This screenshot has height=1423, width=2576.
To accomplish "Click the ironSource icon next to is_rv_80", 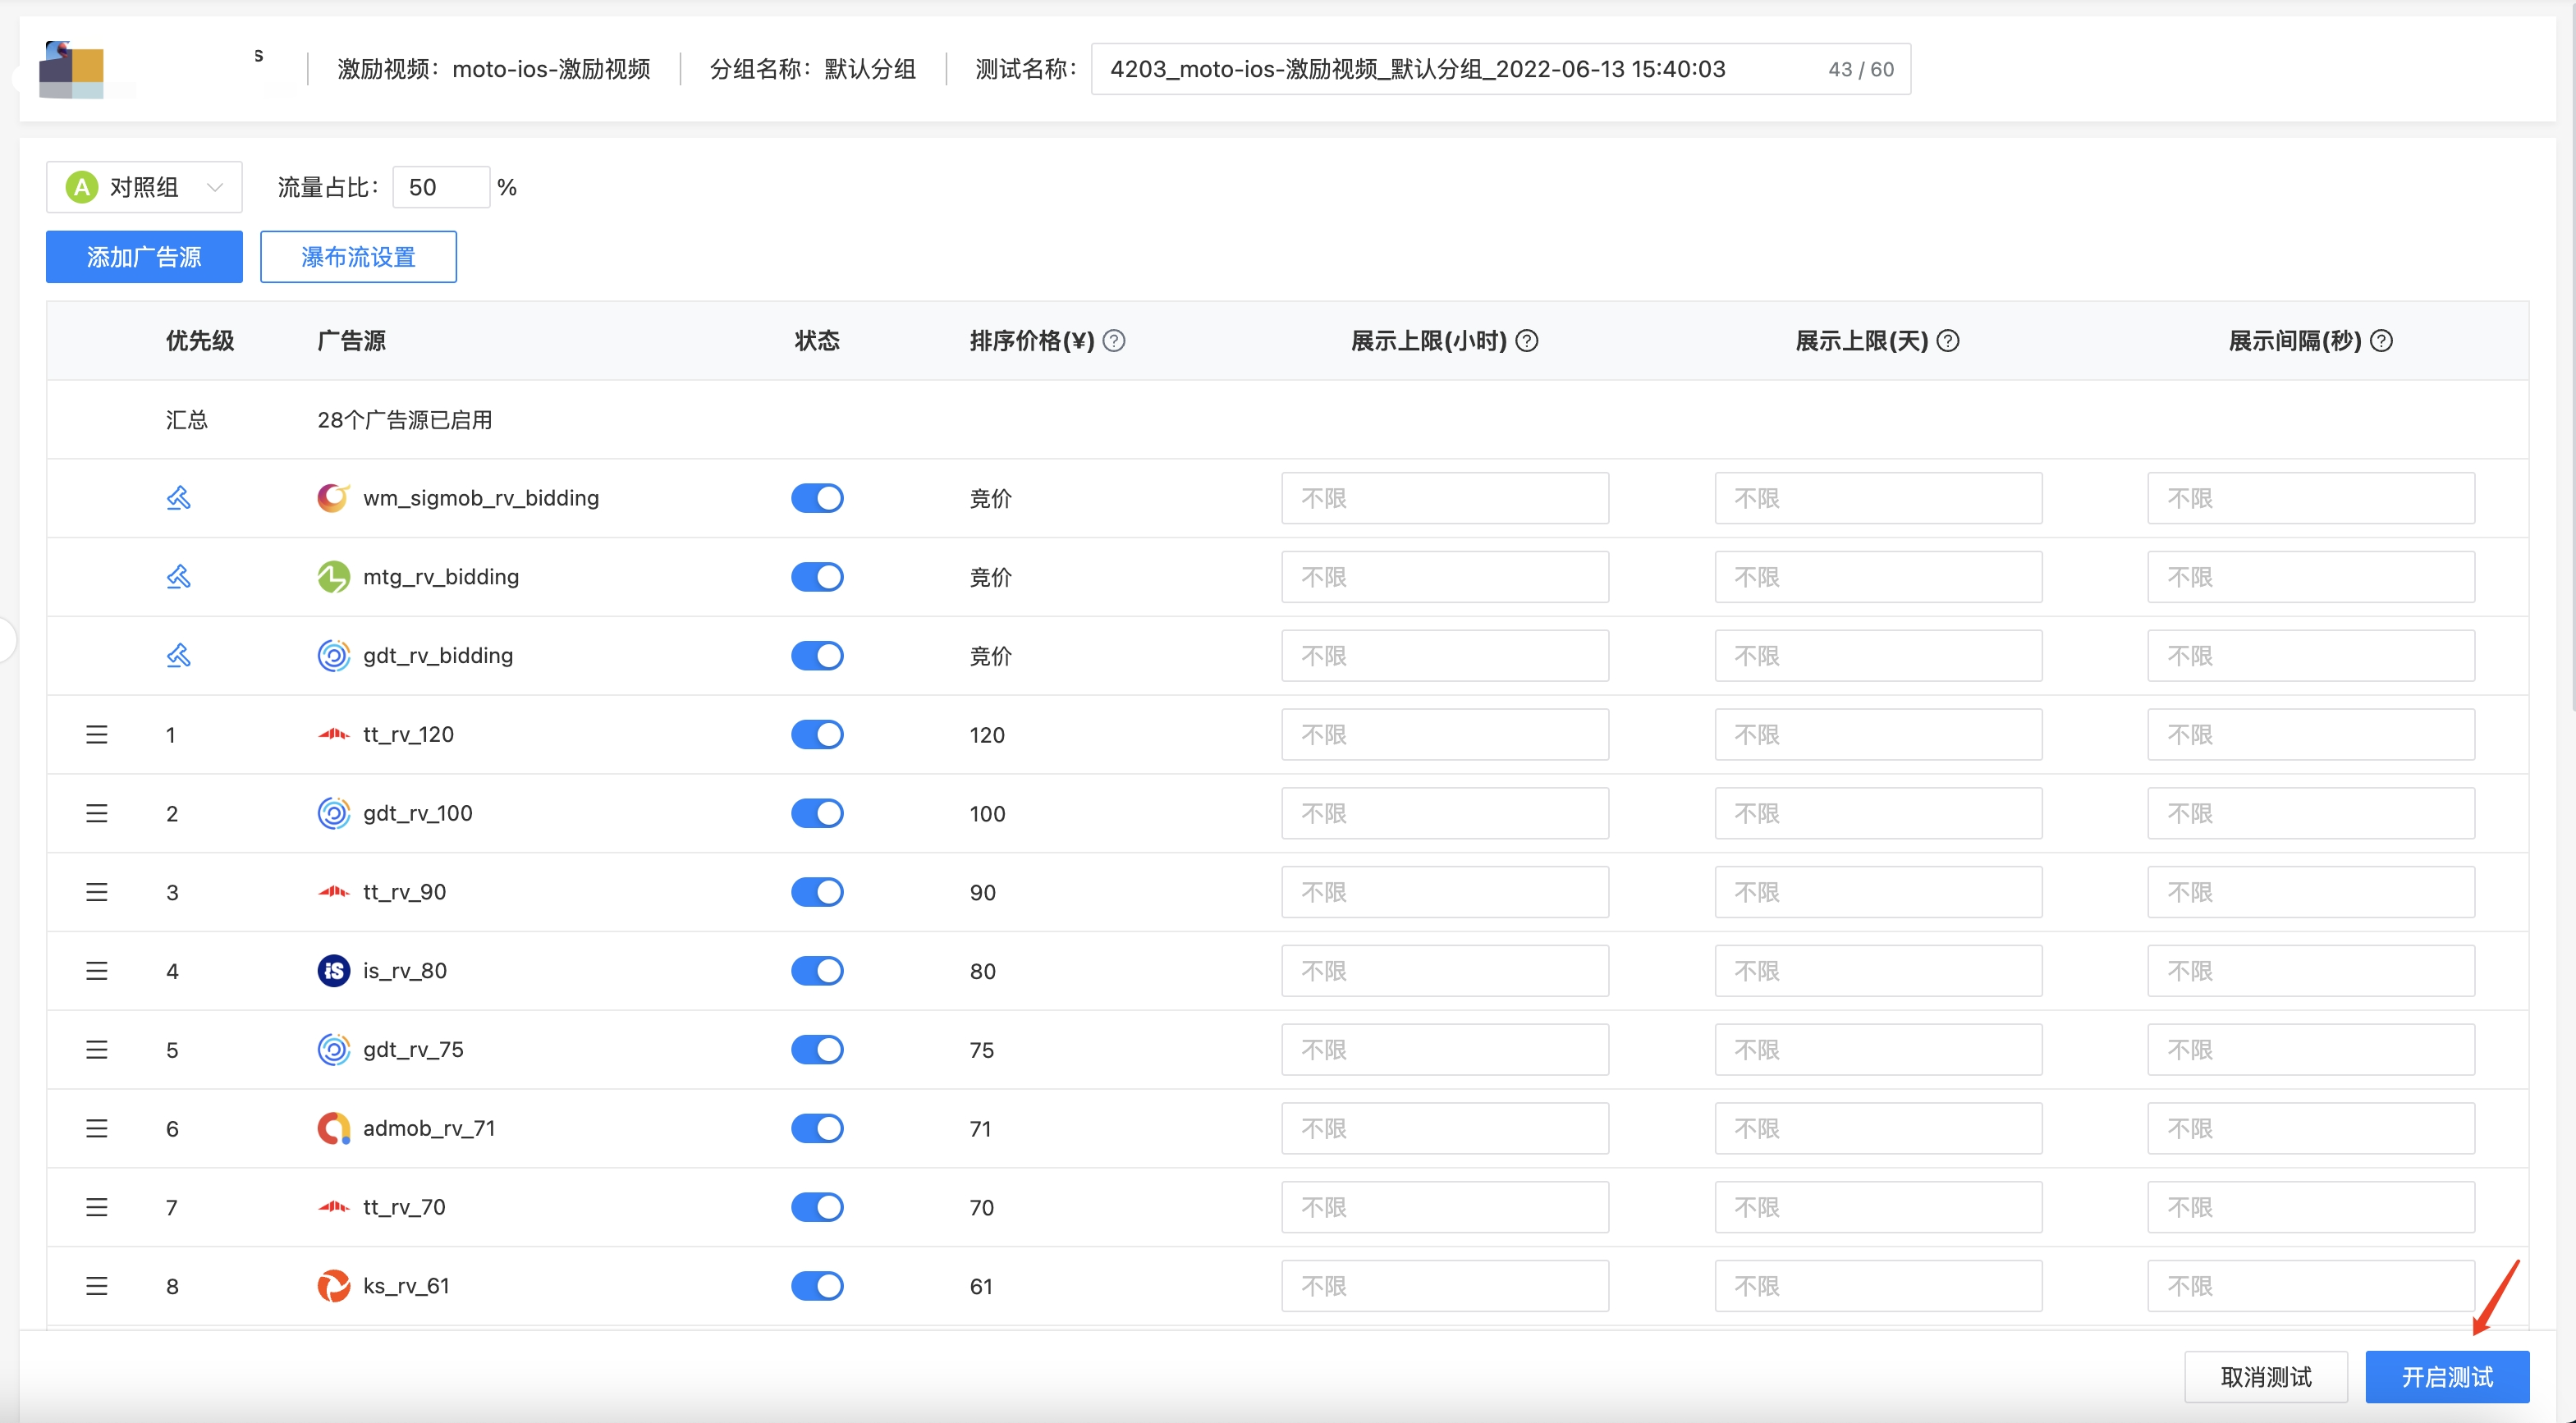I will pos(333,970).
